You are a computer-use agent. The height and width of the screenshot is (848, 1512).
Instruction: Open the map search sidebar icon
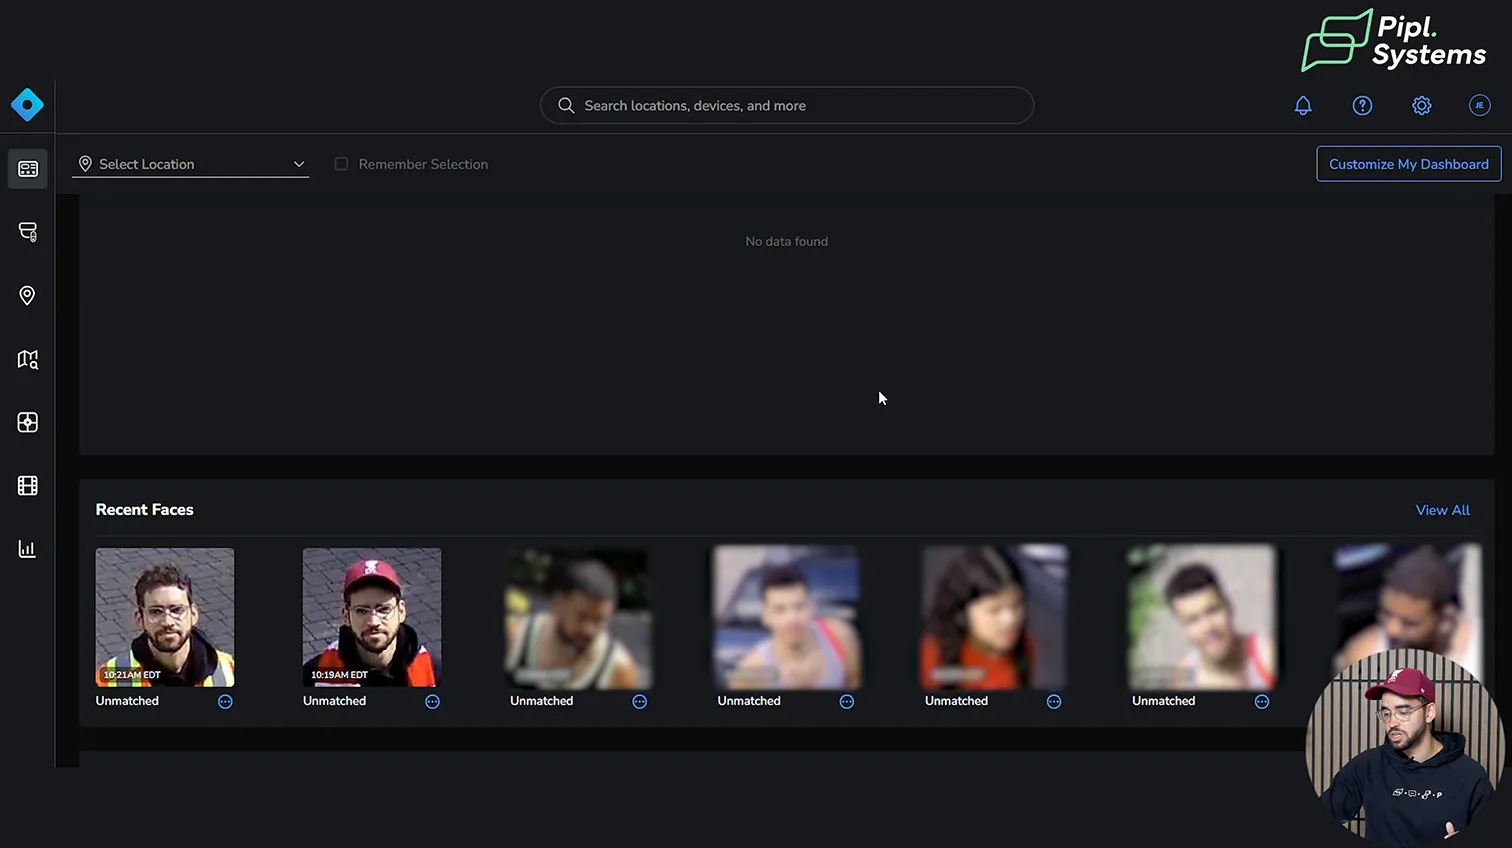pos(27,359)
